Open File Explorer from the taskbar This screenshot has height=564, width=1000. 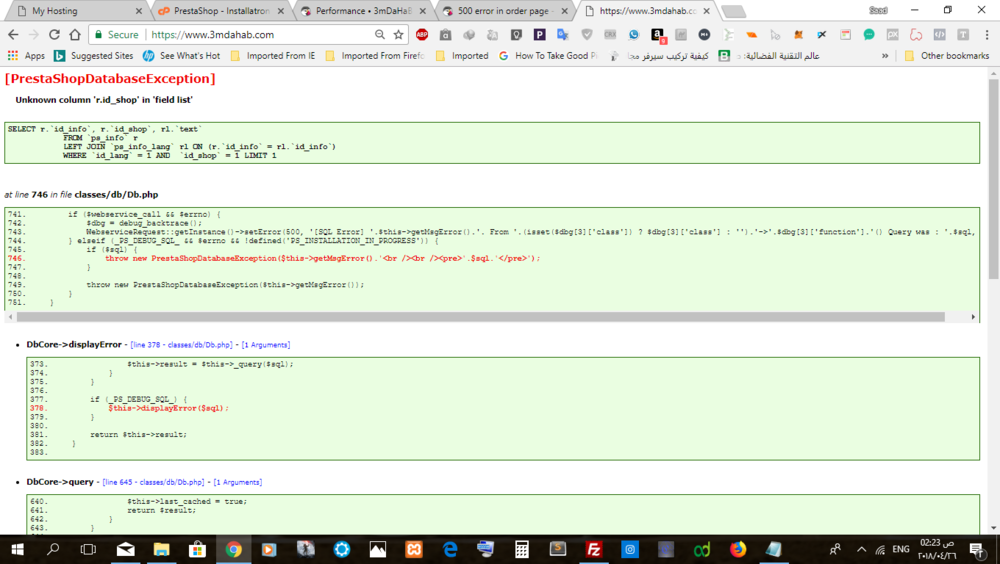point(161,549)
